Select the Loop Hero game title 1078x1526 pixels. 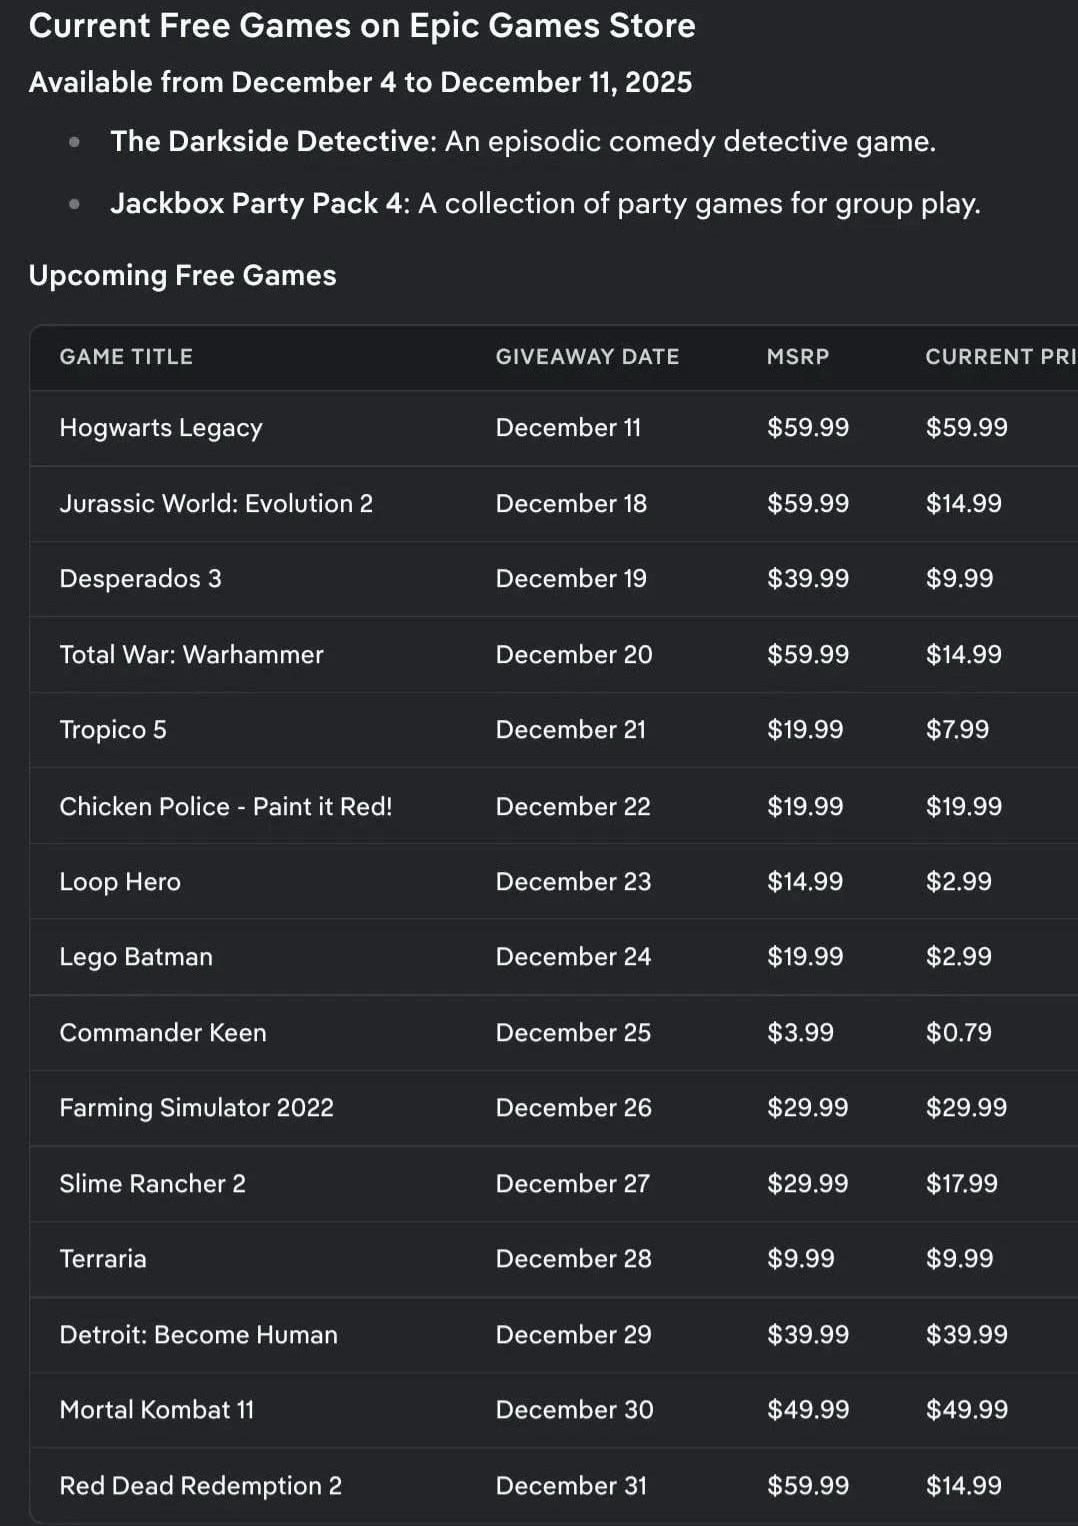pyautogui.click(x=120, y=882)
